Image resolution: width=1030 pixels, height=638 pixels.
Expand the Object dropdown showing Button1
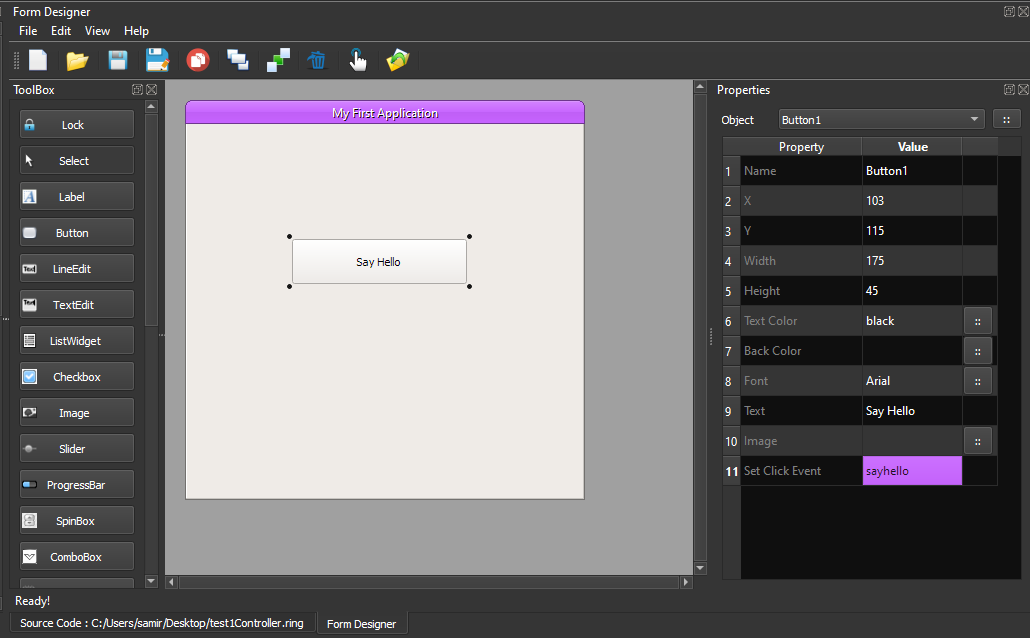[x=881, y=120]
